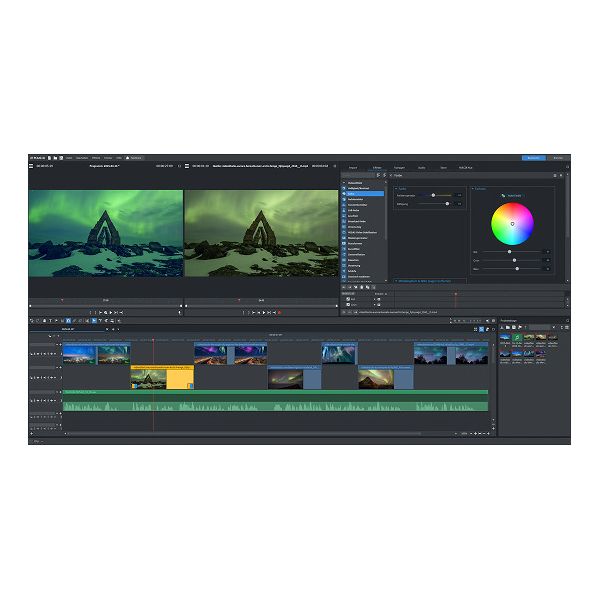Collapse the Farbton color wheel section

(473, 189)
